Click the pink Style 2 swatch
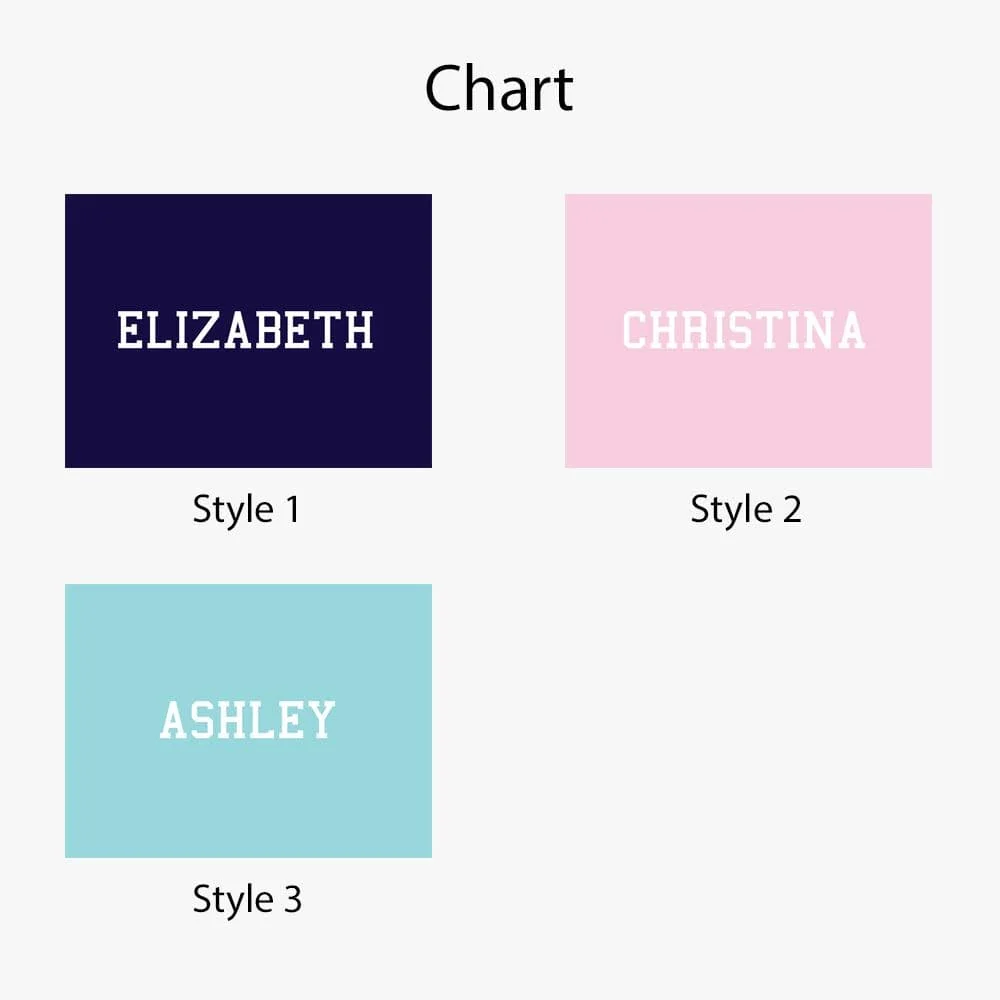This screenshot has height=1000, width=1000. pyautogui.click(x=748, y=330)
